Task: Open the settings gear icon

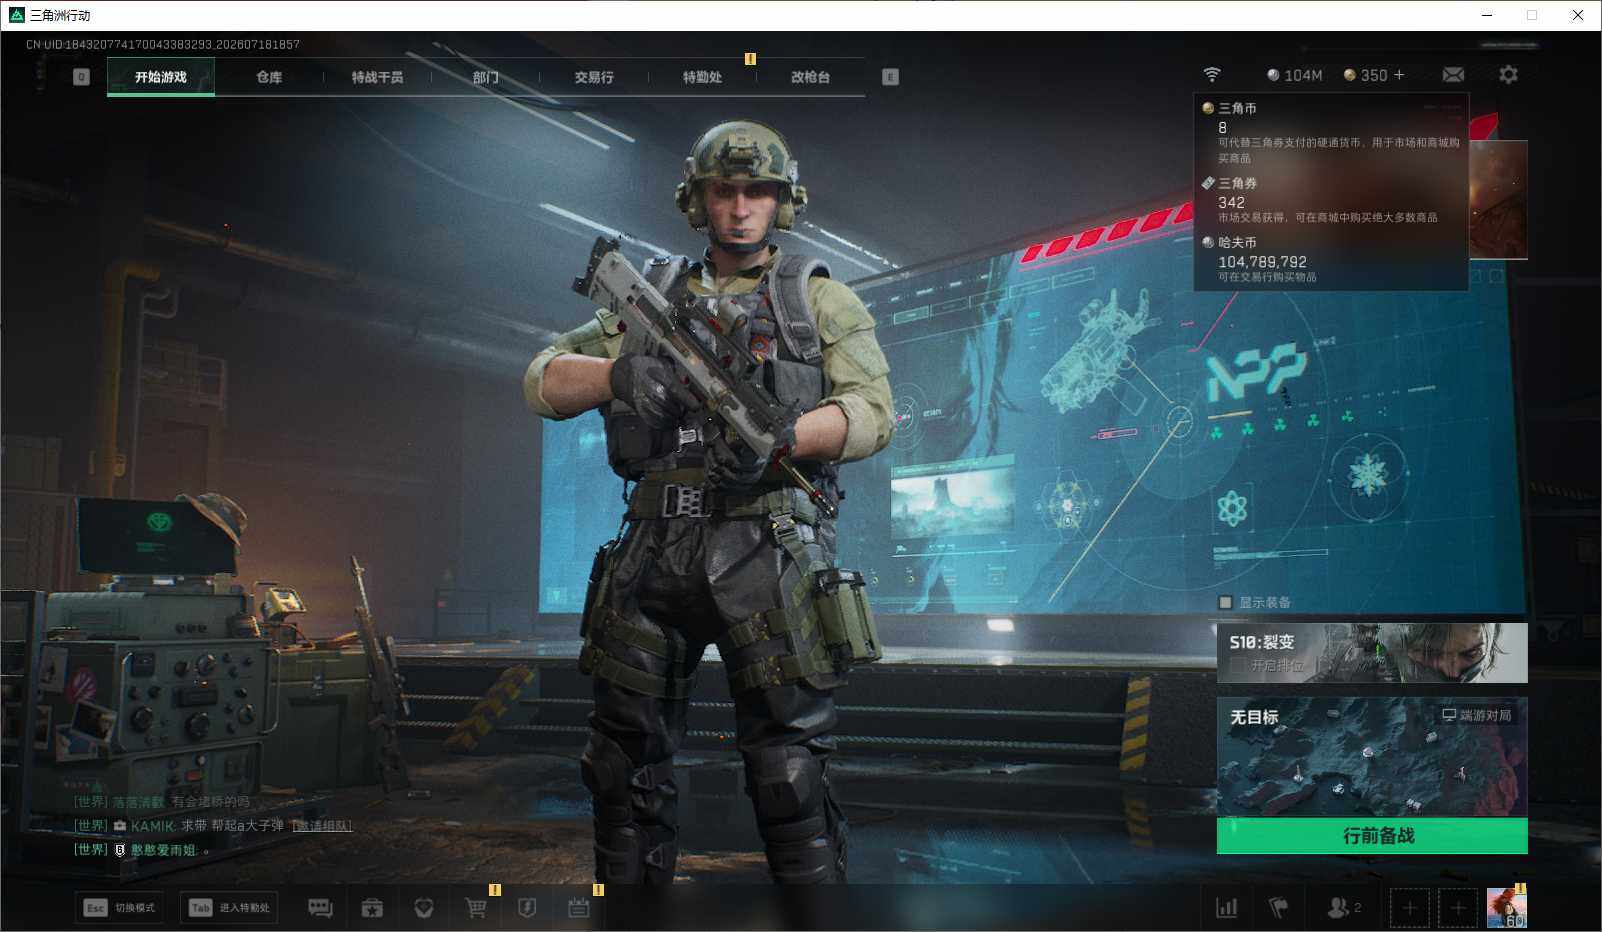Action: 1508,75
